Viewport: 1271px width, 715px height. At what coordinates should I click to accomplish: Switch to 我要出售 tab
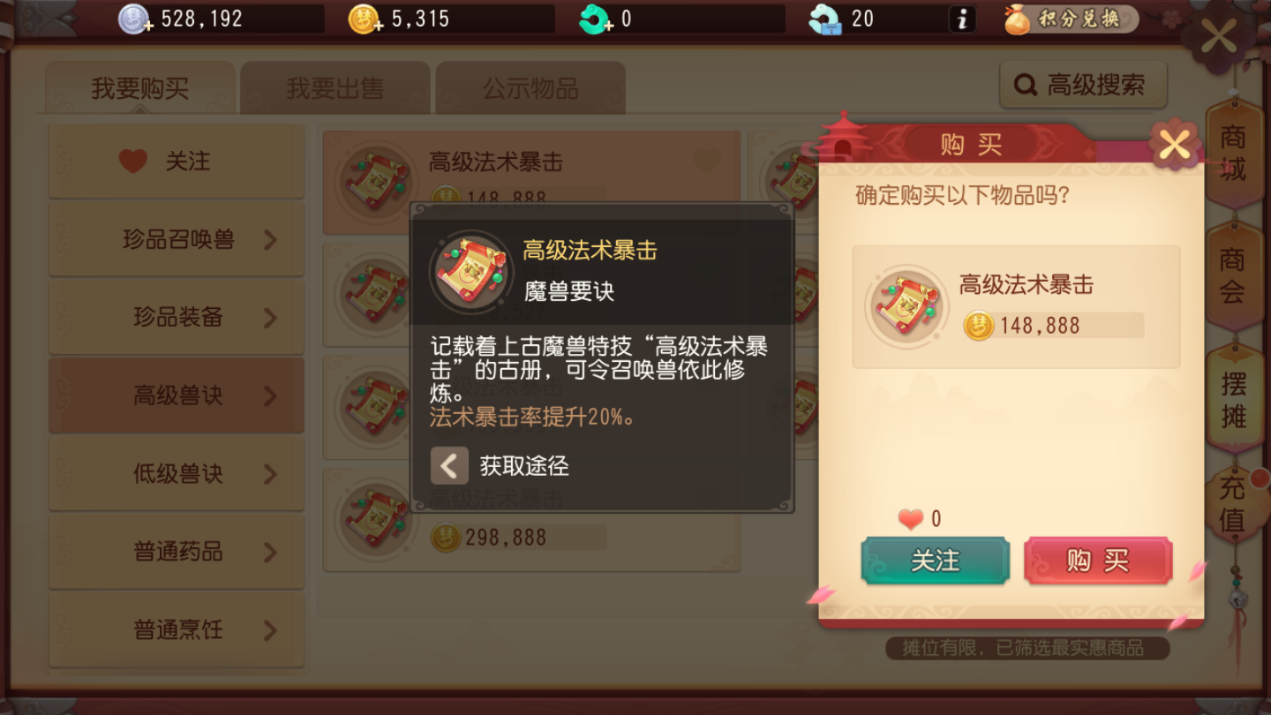335,88
